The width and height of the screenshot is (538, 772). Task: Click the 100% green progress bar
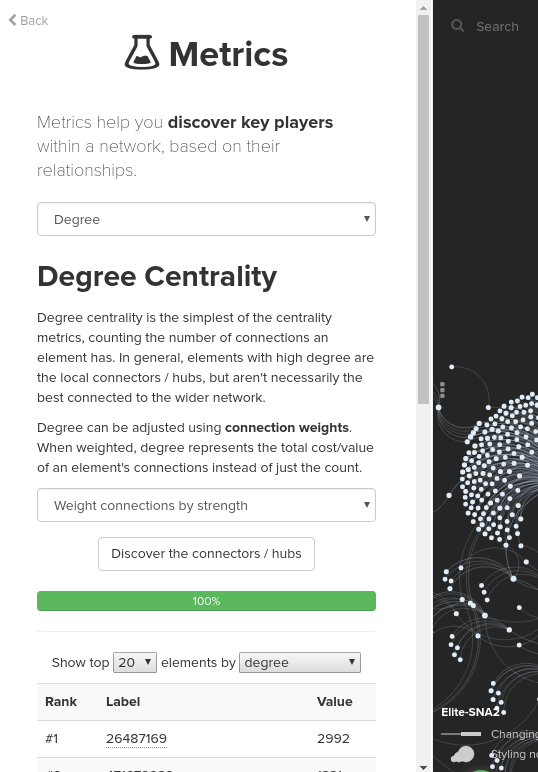tap(206, 601)
